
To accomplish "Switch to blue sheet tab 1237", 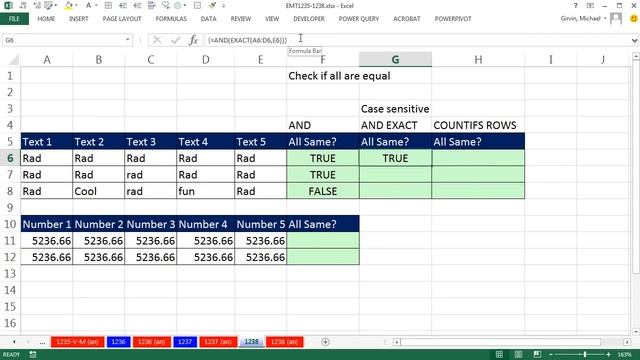I will click(x=185, y=342).
